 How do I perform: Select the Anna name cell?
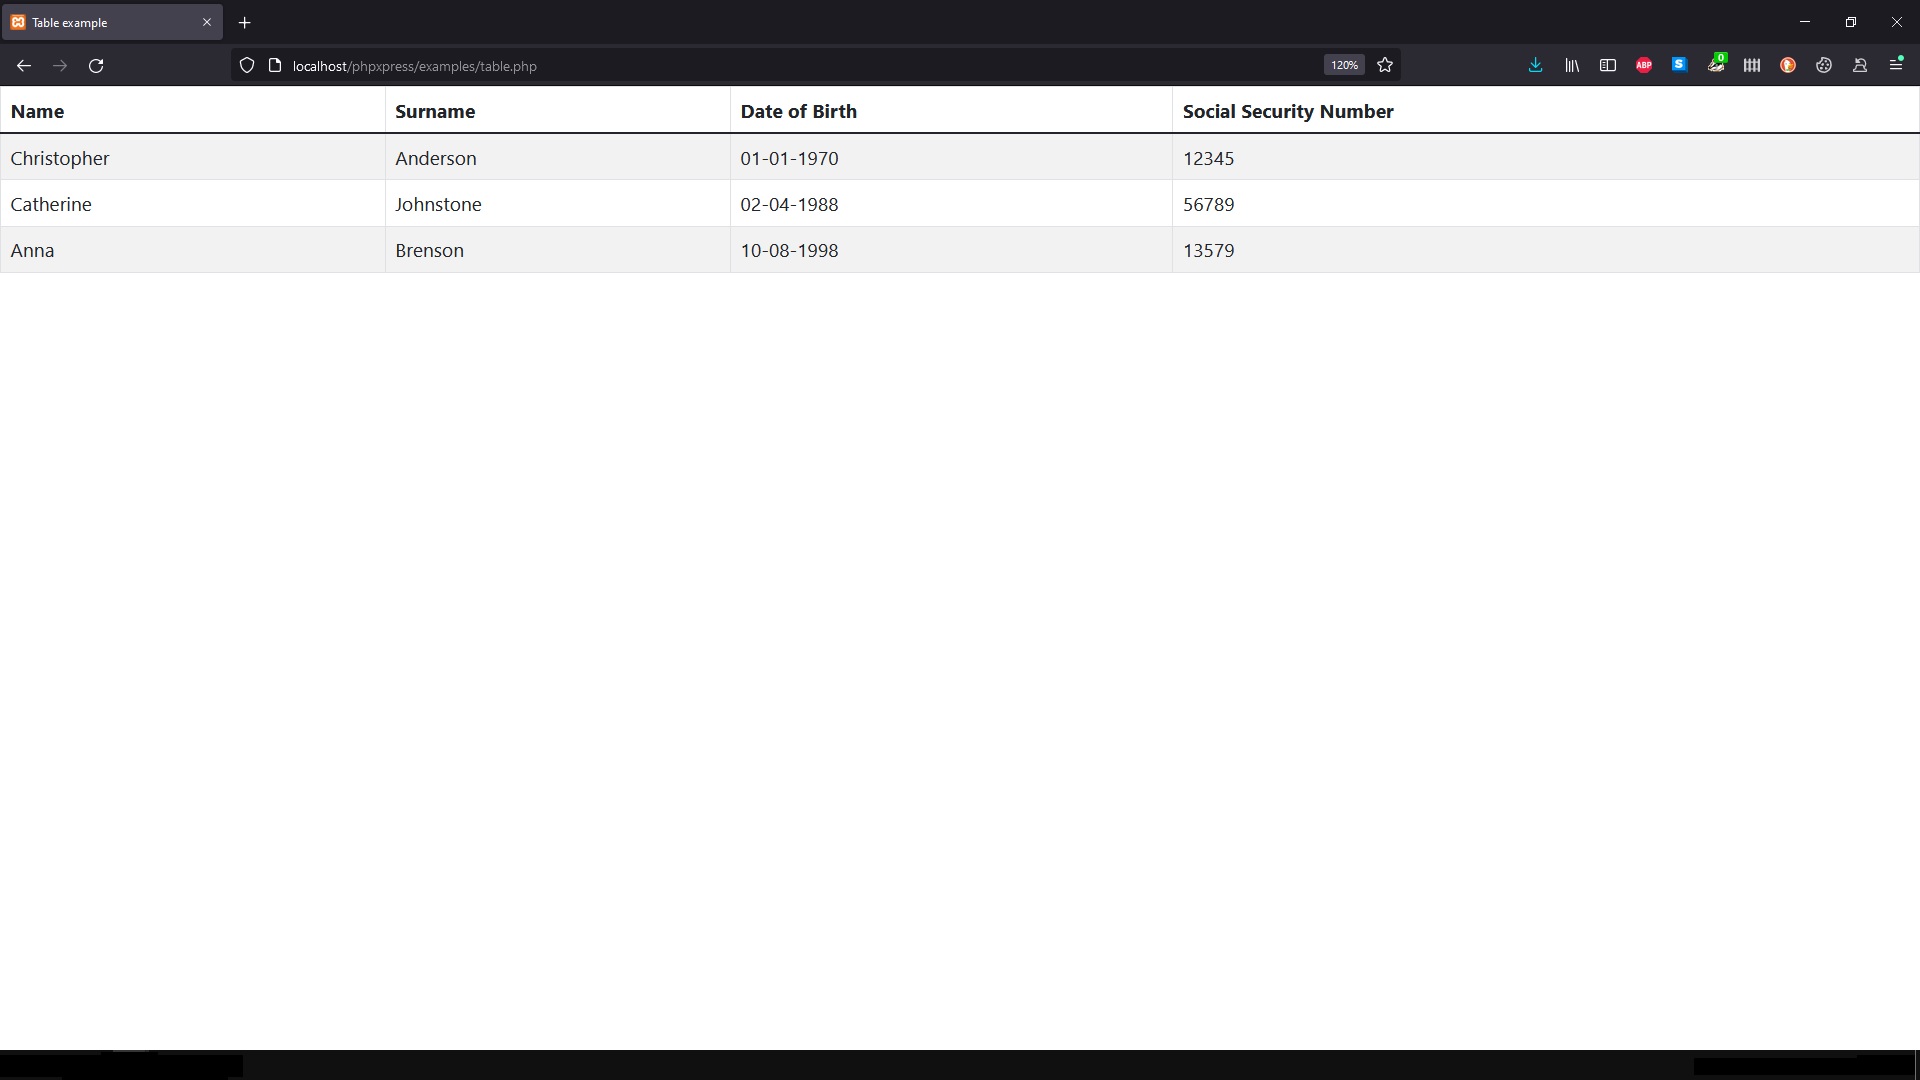[x=192, y=250]
